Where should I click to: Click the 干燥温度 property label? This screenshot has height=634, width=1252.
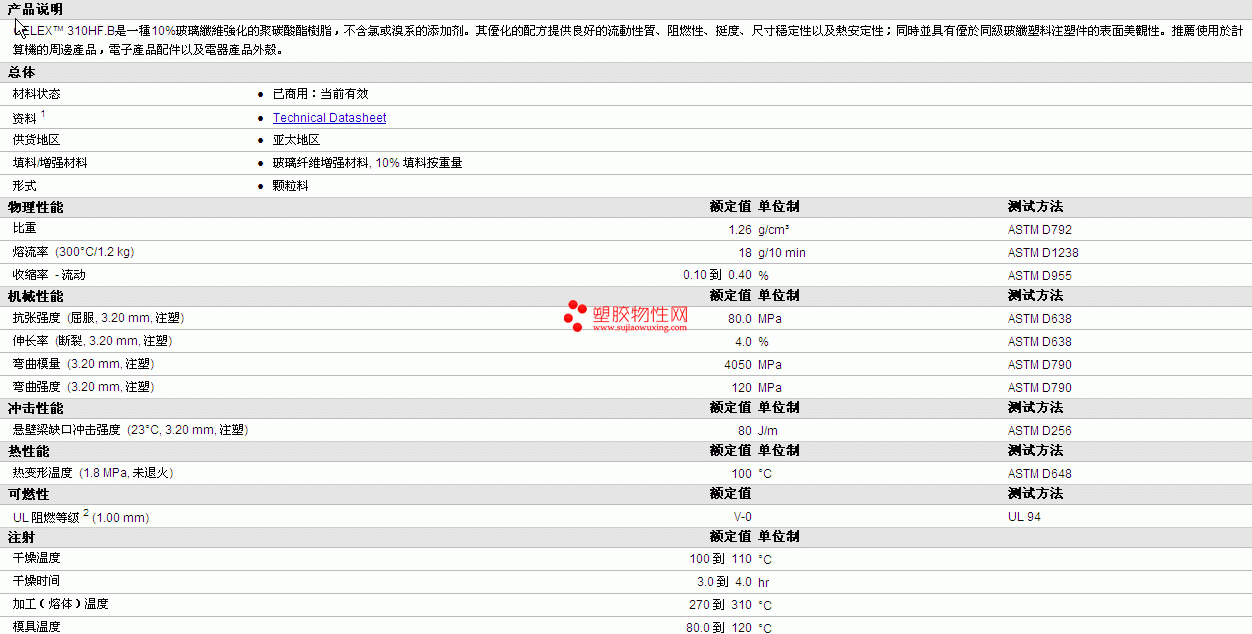click(x=36, y=559)
